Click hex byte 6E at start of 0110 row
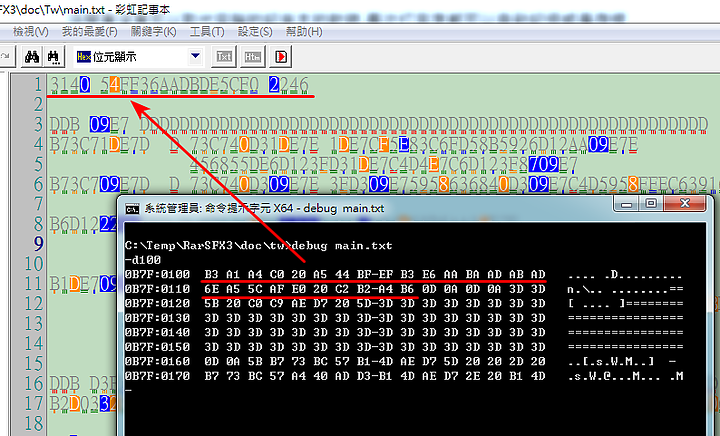This screenshot has width=720, height=436. pyautogui.click(x=211, y=289)
